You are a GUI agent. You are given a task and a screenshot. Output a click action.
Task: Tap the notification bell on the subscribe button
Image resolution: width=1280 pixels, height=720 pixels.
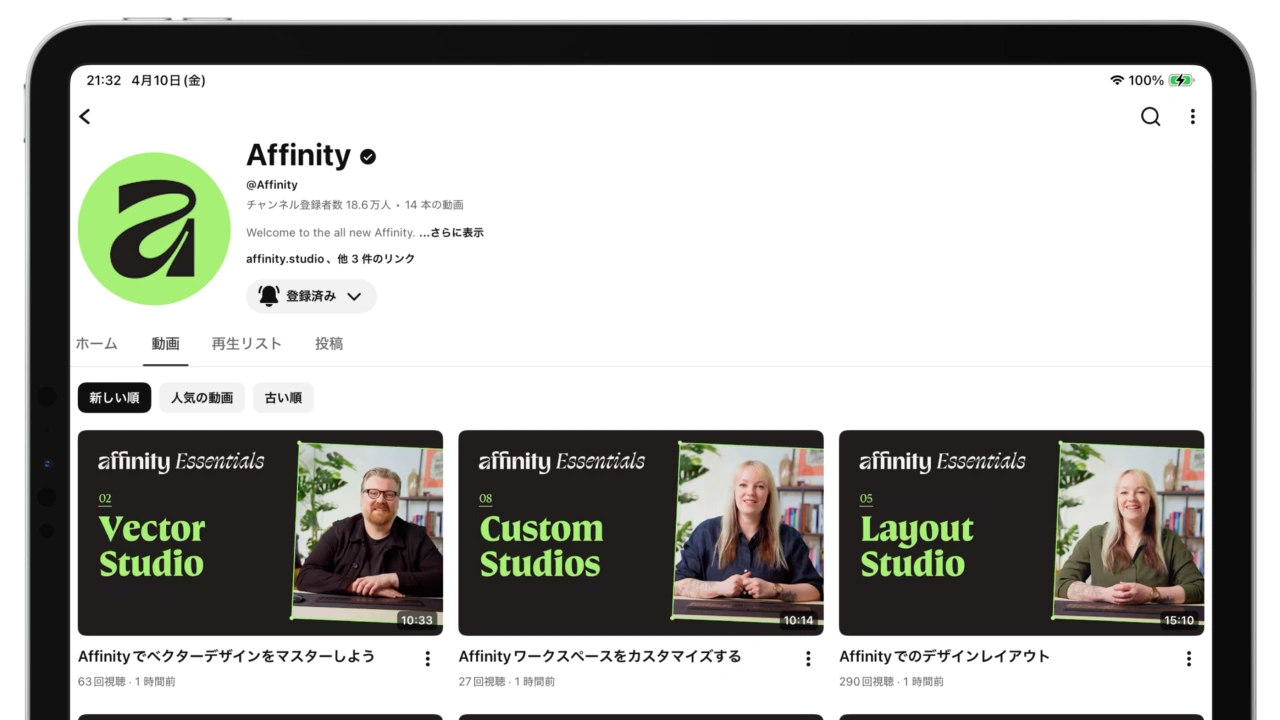click(x=267, y=296)
